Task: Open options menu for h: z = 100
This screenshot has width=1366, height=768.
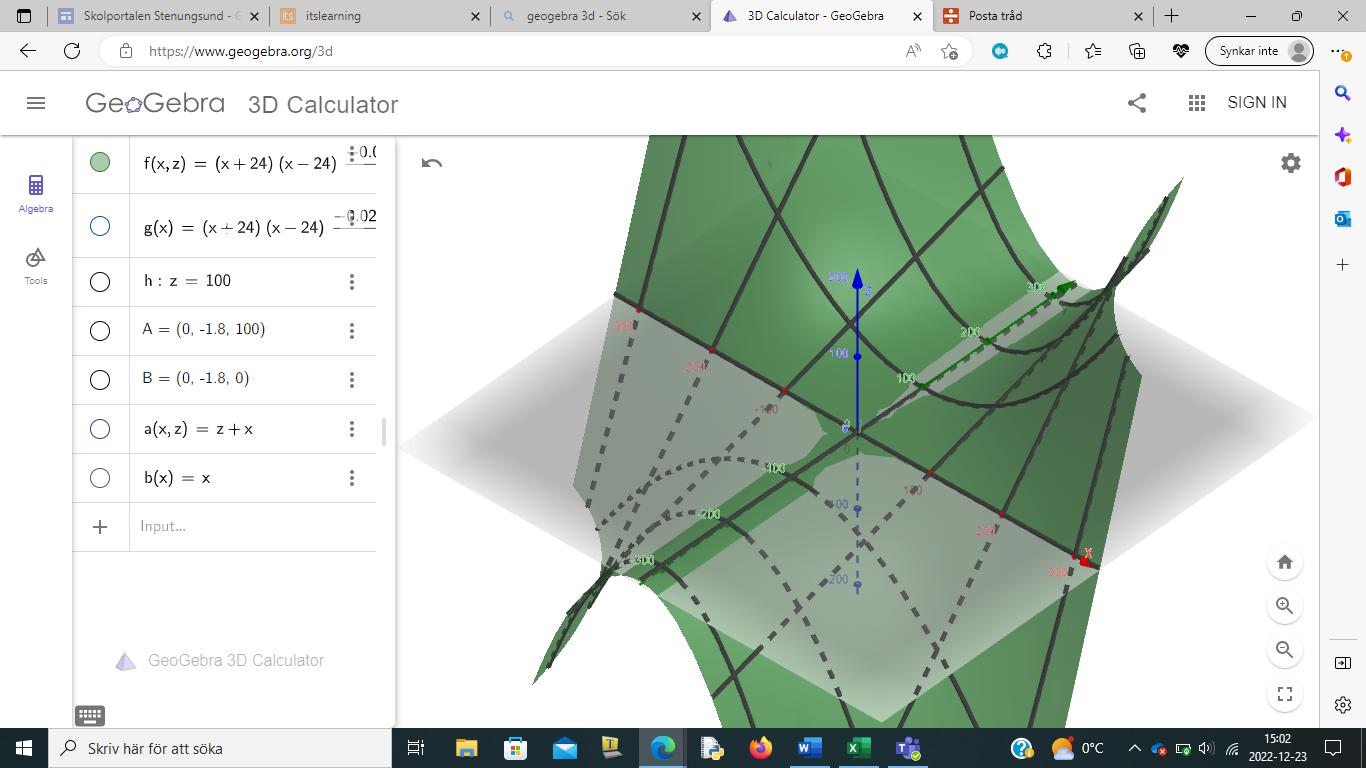Action: (352, 282)
